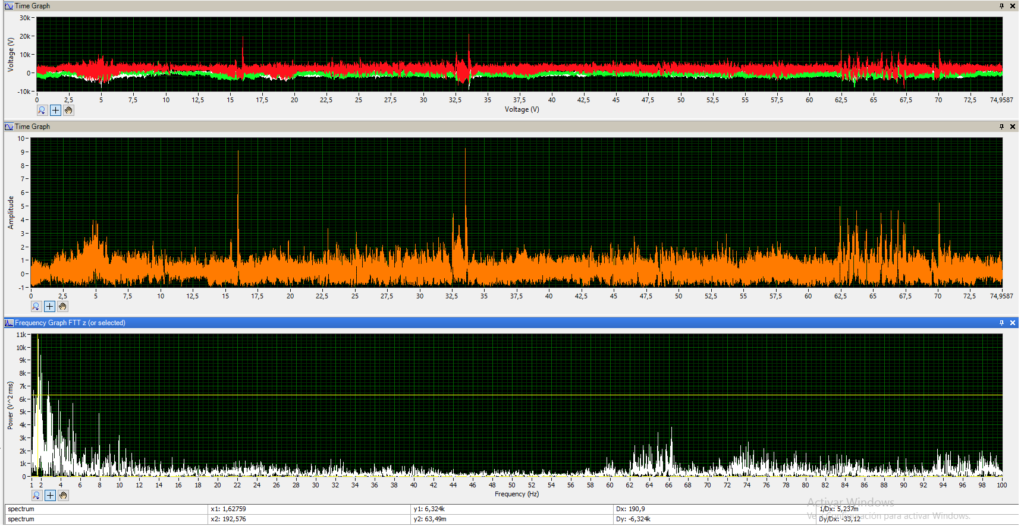Click the '30k' top tick on Voltage axis
This screenshot has width=1024, height=529.
[x=26, y=18]
